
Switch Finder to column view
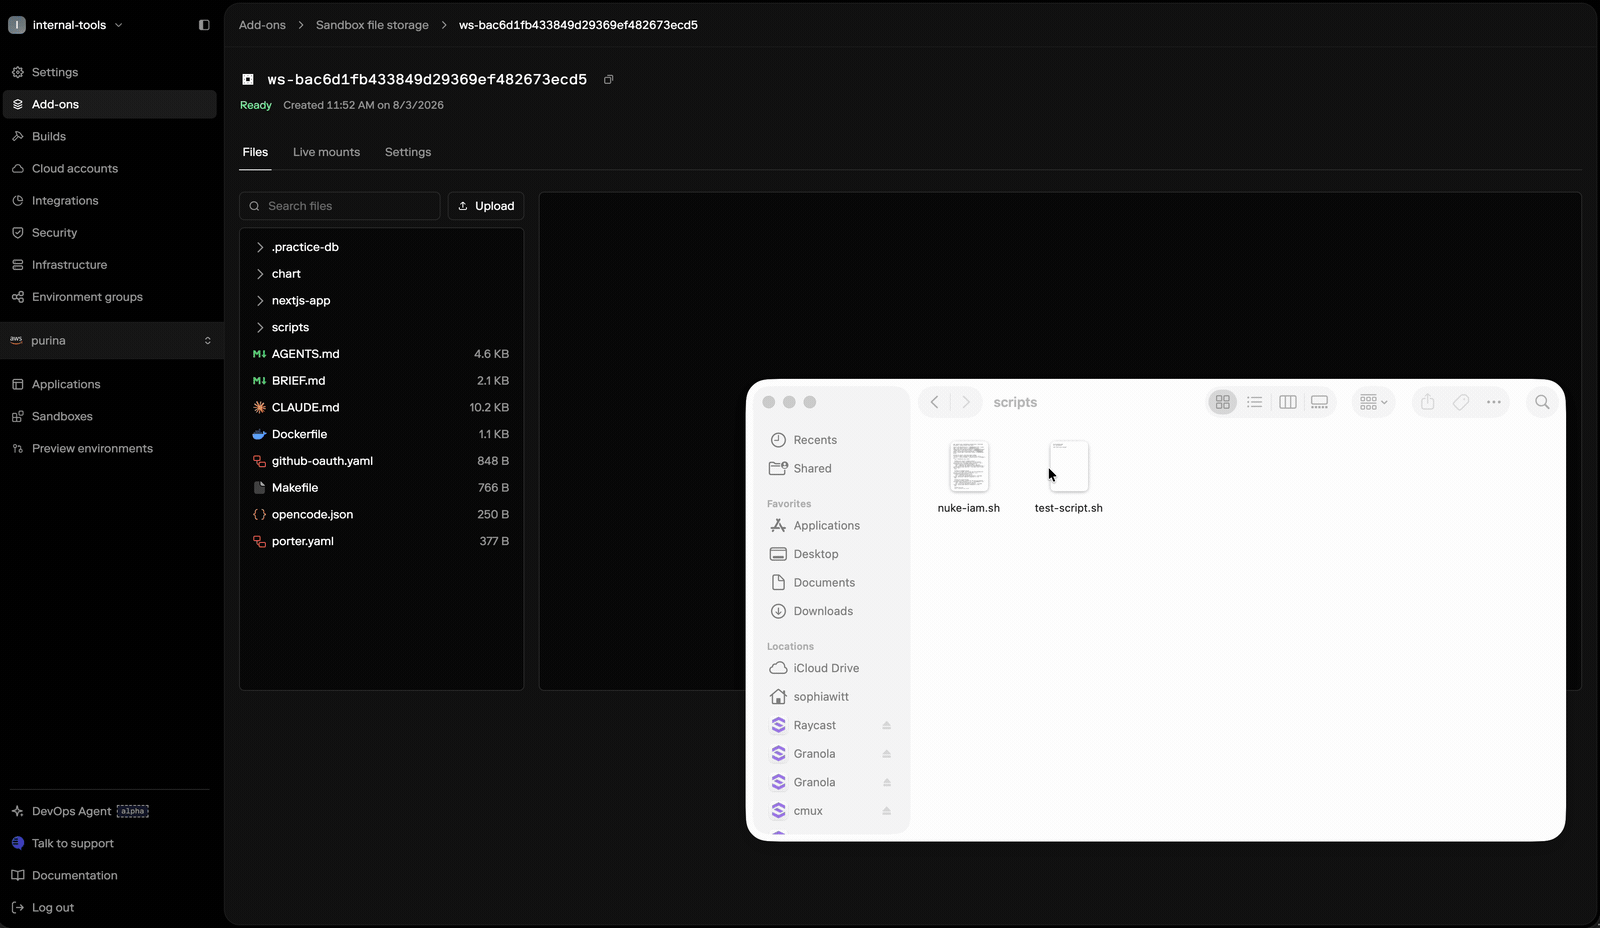(x=1288, y=402)
